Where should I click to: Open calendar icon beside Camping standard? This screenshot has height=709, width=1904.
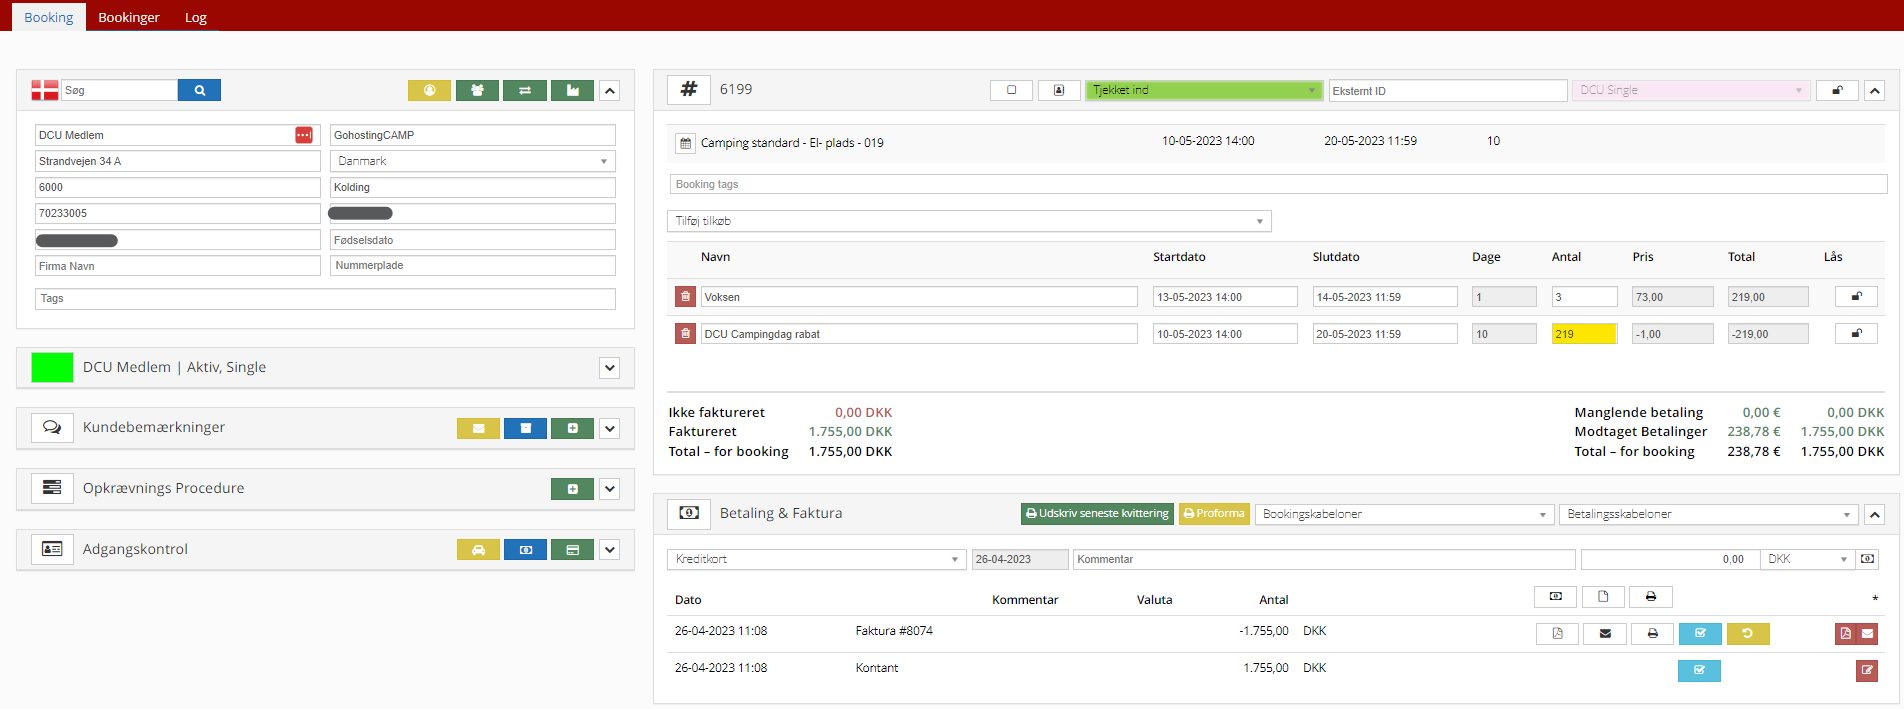pos(685,143)
